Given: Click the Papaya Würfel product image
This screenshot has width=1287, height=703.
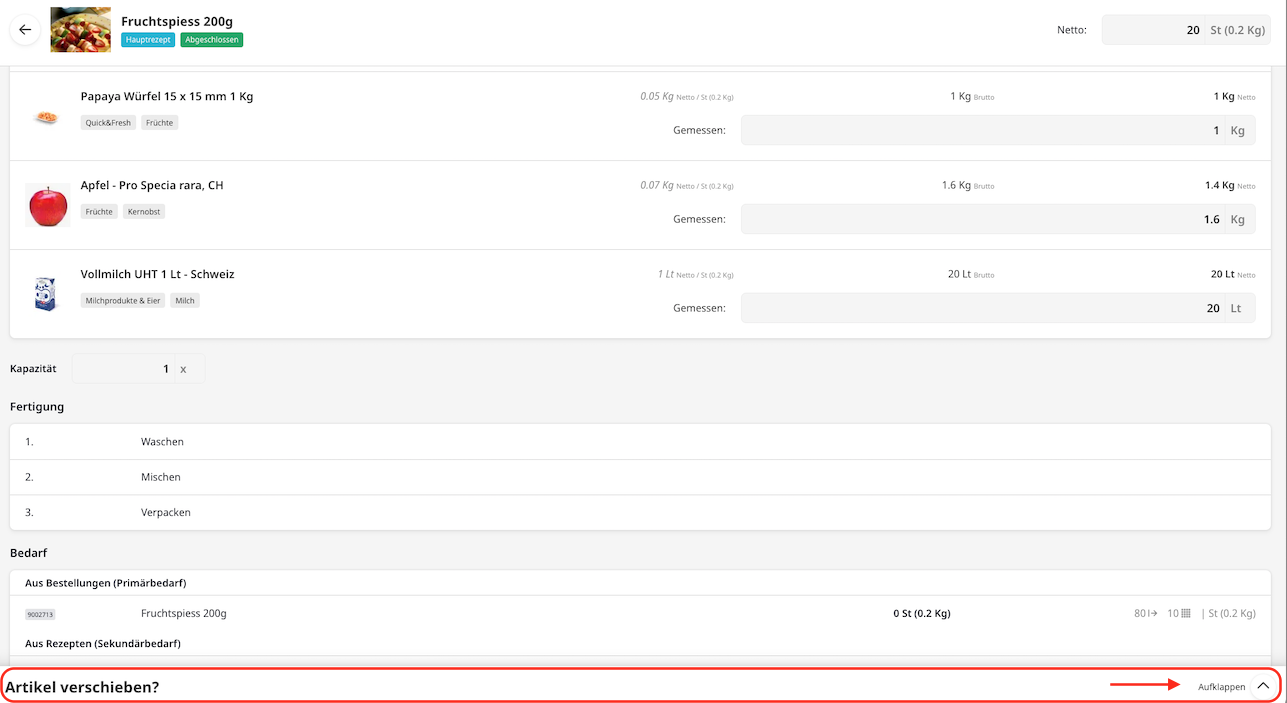Looking at the screenshot, I should [46, 117].
